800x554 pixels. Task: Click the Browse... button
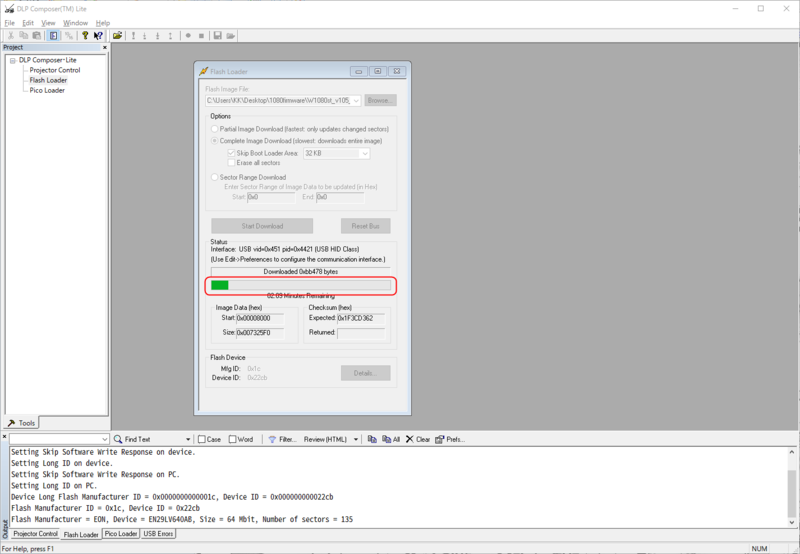[381, 100]
